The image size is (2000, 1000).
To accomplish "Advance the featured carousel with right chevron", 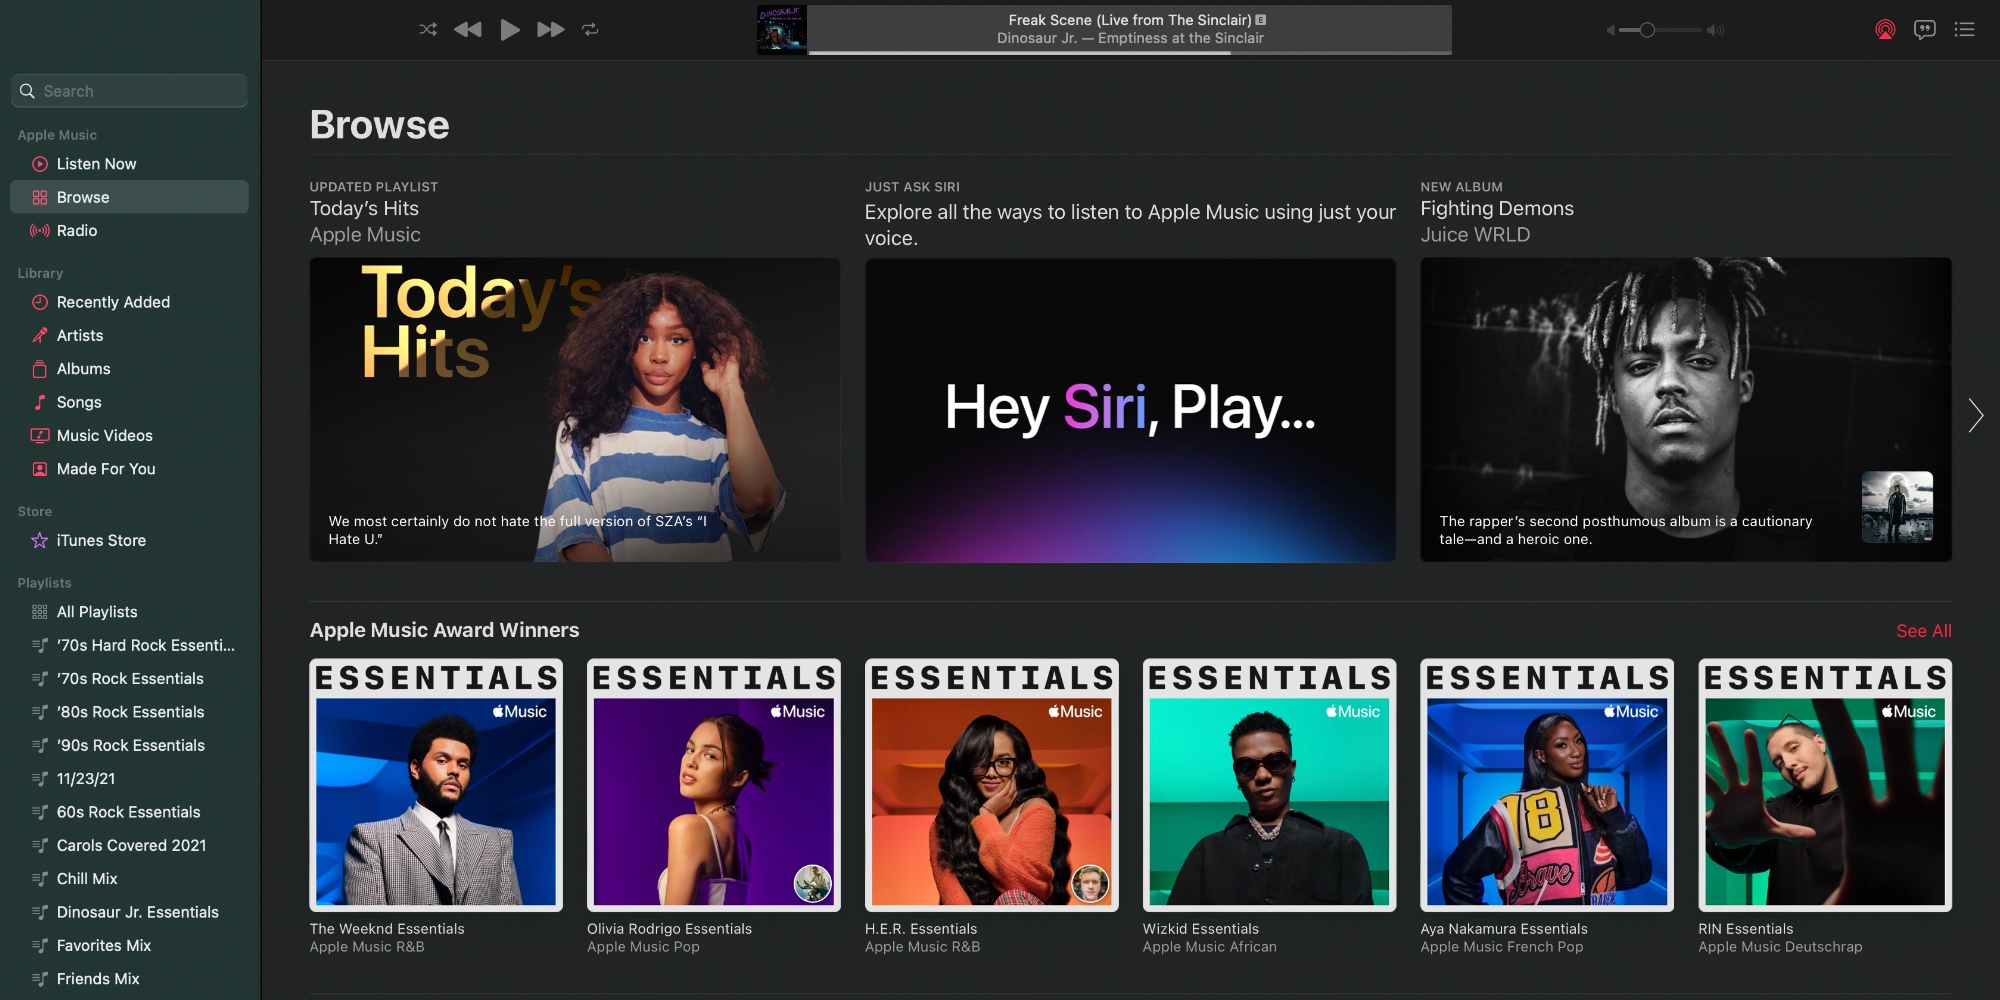I will point(1975,415).
